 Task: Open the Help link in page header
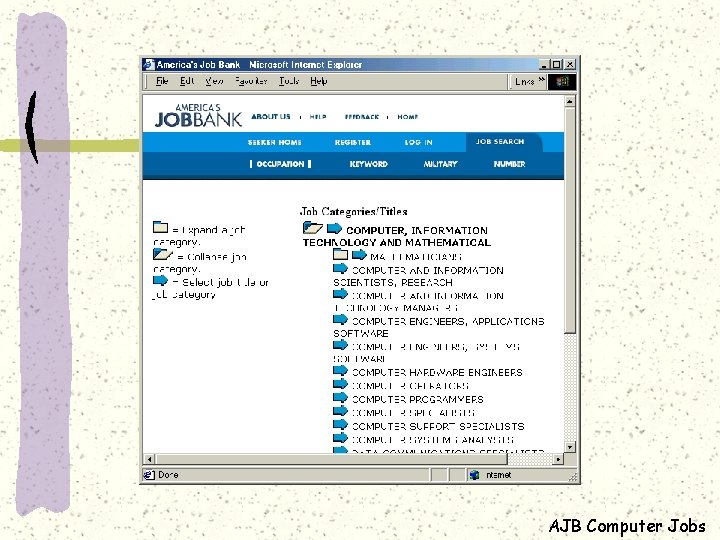point(318,117)
